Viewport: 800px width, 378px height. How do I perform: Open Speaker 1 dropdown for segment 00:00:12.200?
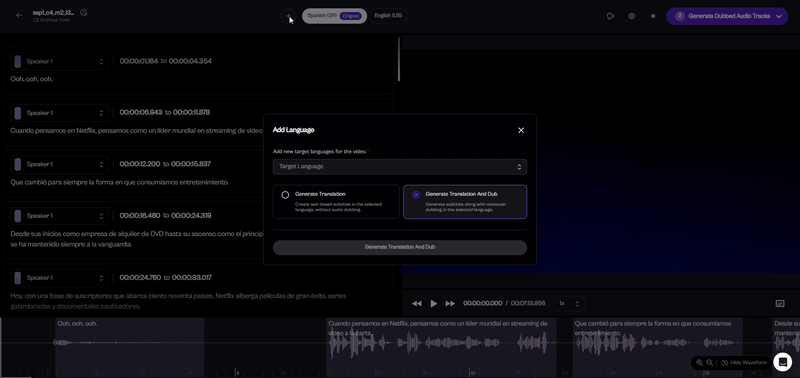point(59,164)
